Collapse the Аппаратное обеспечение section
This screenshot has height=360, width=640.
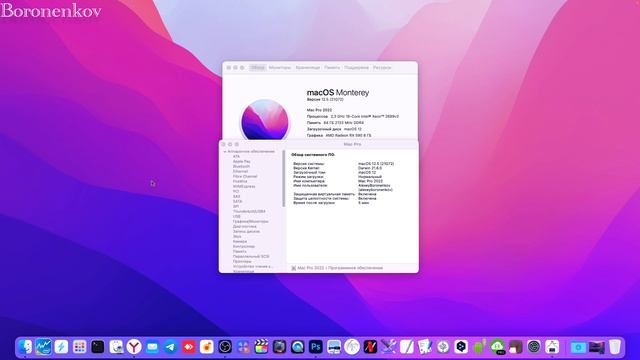coord(225,151)
